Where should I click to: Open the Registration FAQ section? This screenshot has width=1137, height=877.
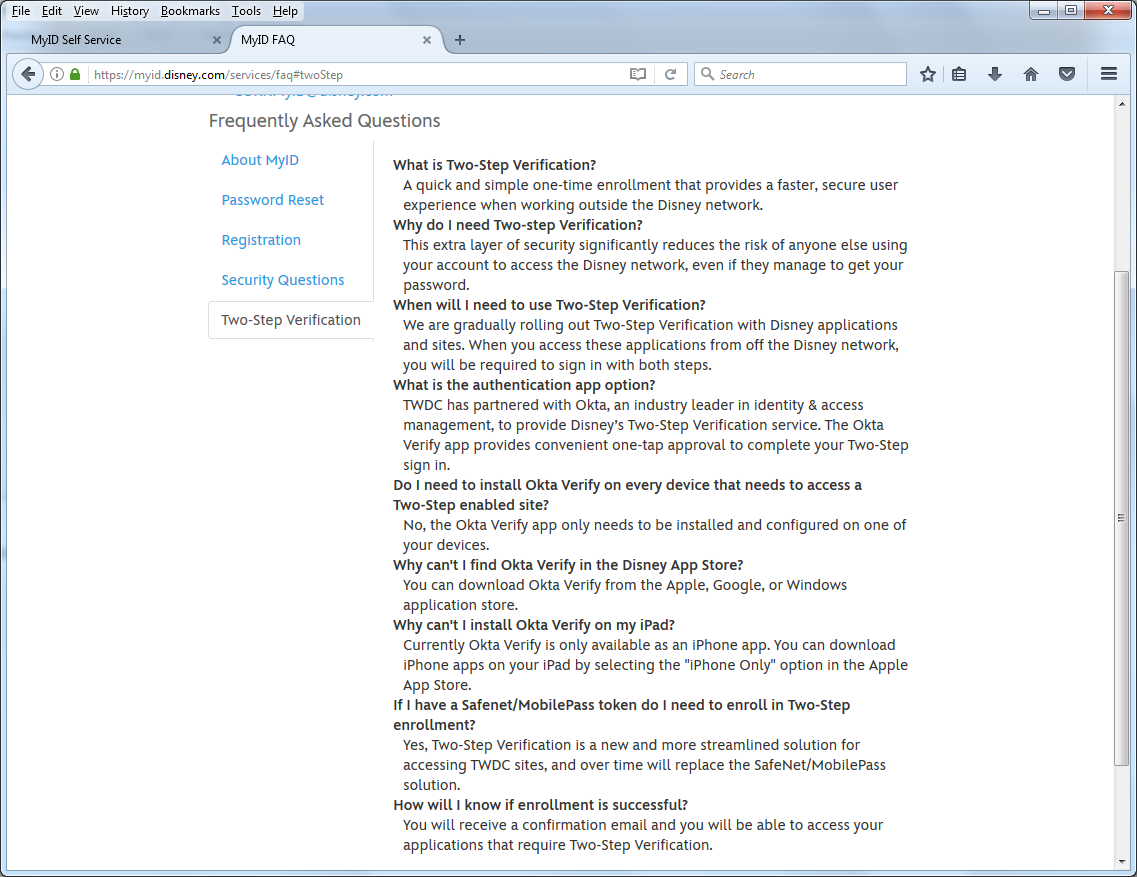coord(261,240)
